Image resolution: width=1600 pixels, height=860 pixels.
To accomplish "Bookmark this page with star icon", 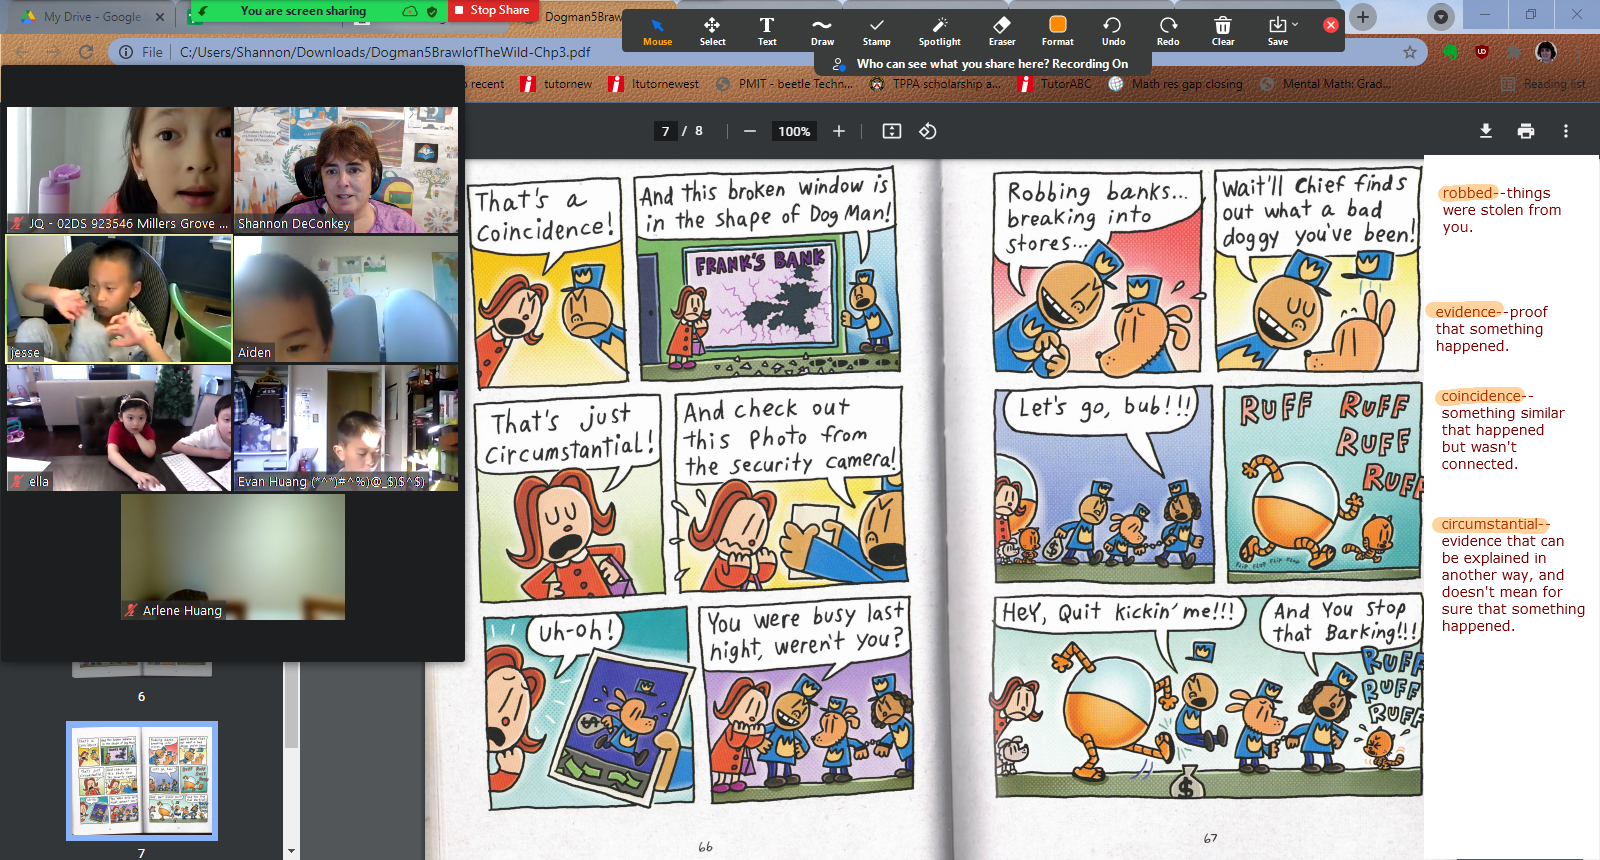I will click(x=1410, y=52).
